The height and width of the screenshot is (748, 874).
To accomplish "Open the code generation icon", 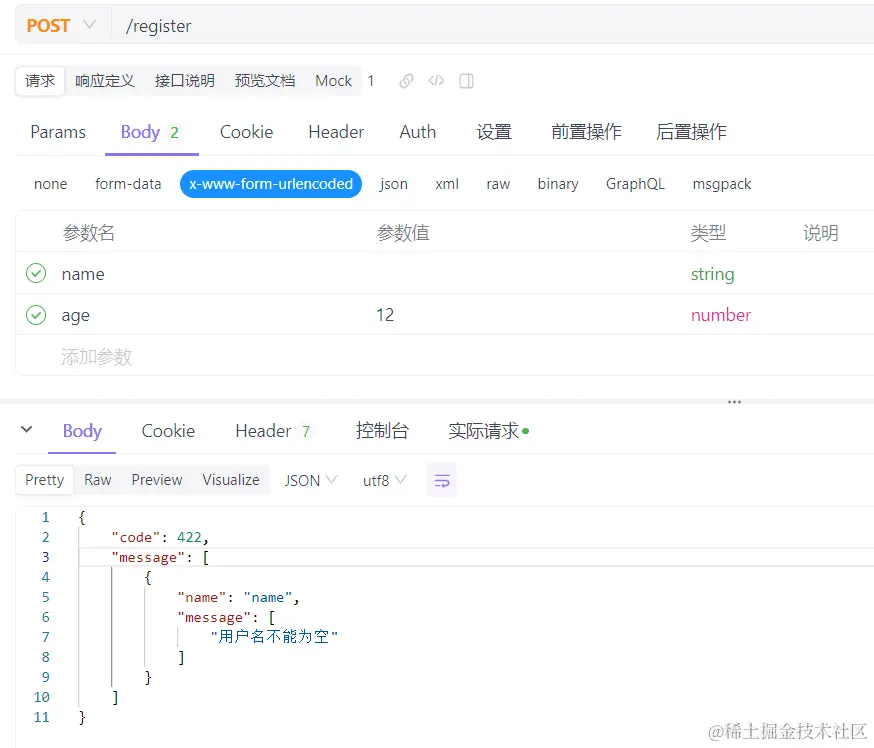I will tap(436, 81).
